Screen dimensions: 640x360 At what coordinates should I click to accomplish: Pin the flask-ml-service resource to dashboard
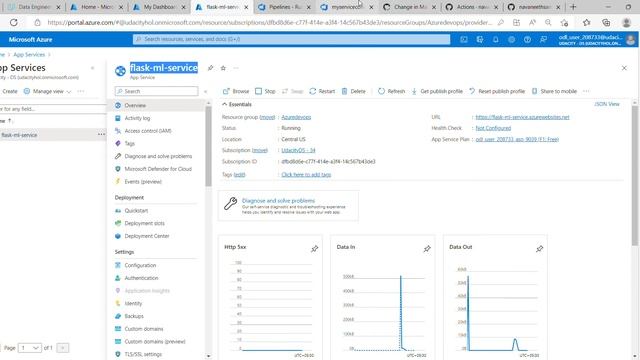click(x=210, y=68)
